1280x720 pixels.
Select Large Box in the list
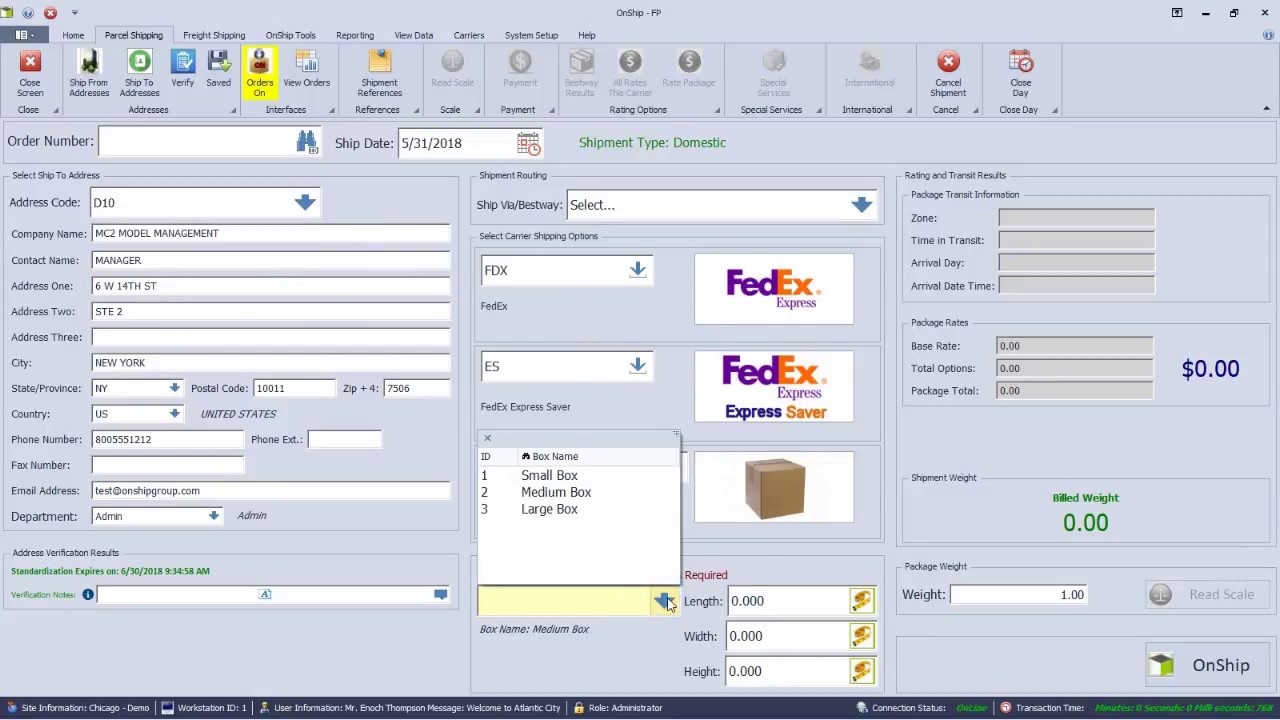coord(578,509)
